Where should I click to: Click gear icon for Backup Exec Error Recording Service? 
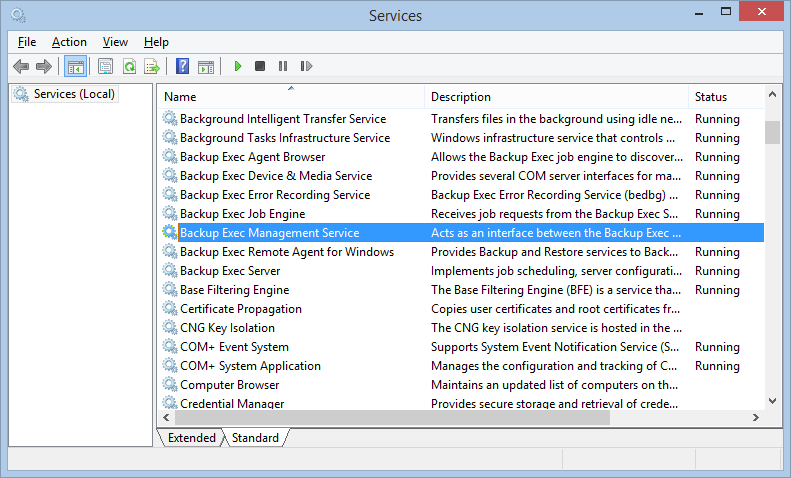point(170,195)
